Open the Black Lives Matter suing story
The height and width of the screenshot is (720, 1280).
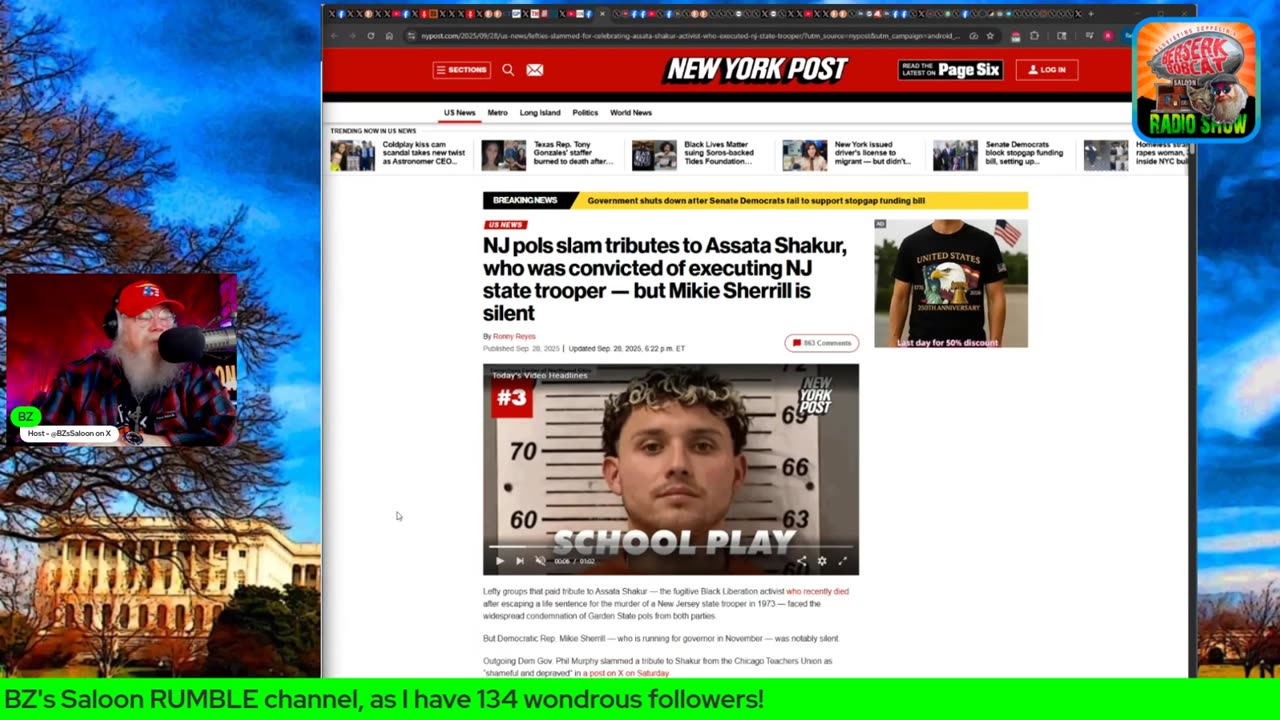719,153
